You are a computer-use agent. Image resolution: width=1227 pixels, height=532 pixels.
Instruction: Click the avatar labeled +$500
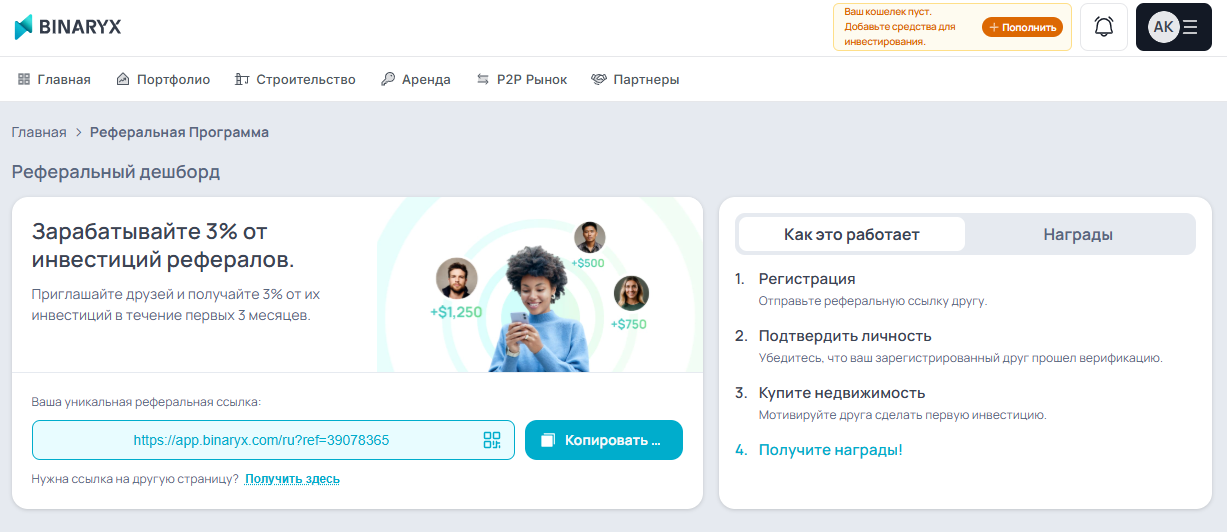(589, 237)
